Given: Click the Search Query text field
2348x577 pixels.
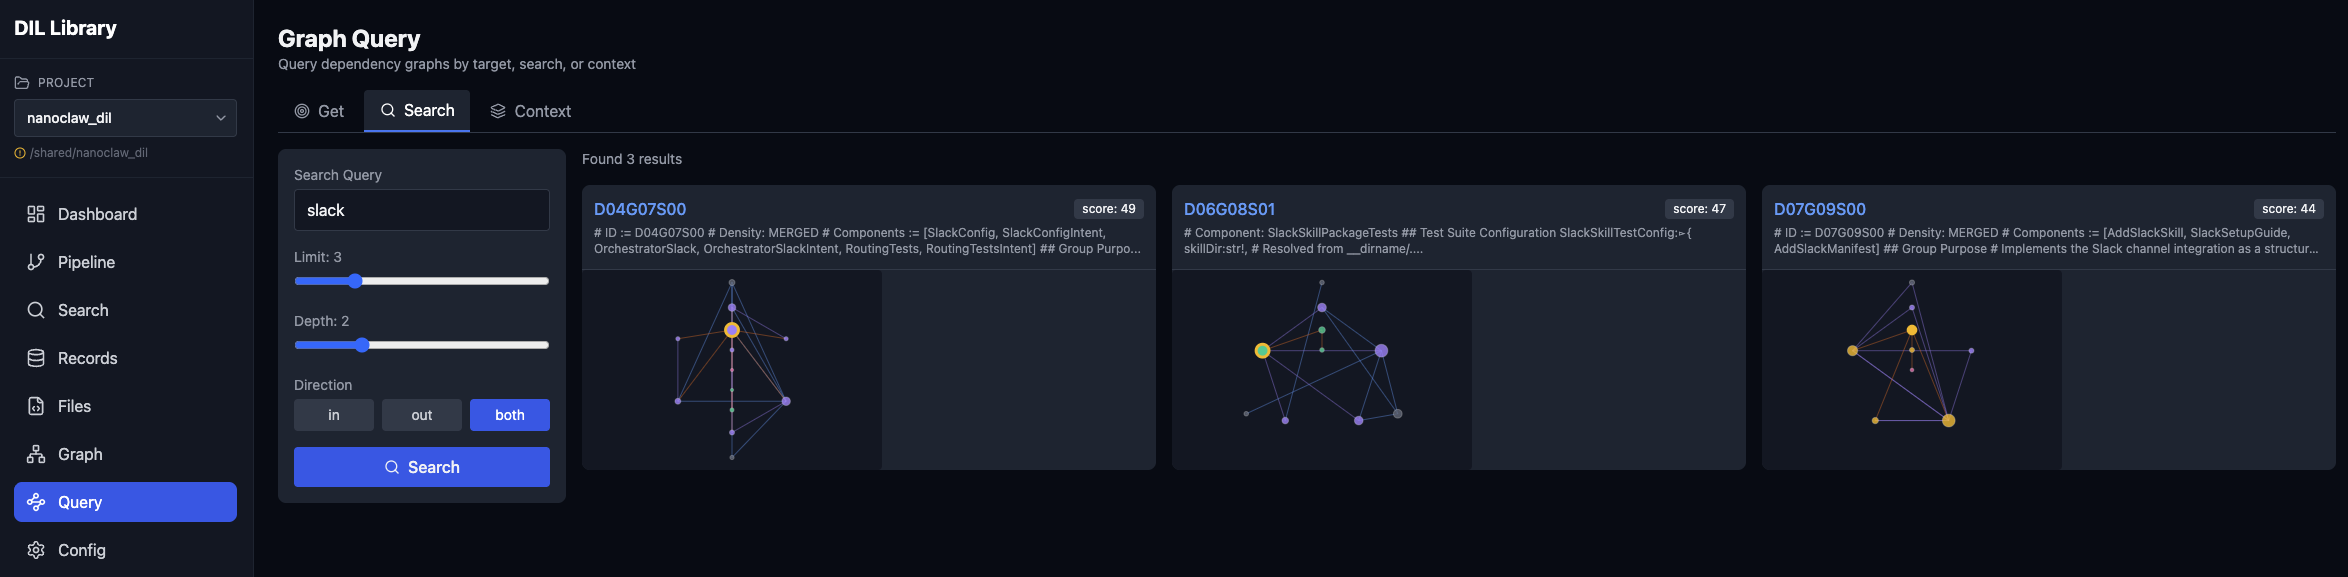Looking at the screenshot, I should [421, 210].
